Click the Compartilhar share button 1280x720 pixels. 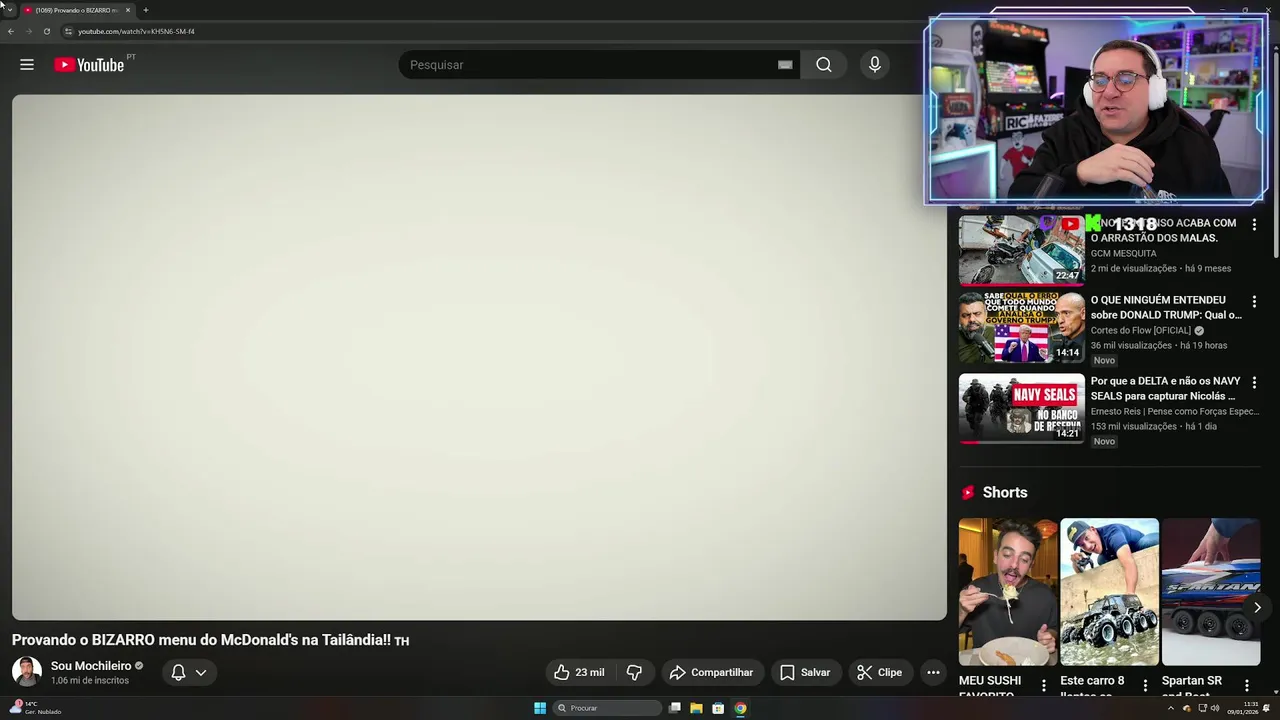tap(711, 672)
